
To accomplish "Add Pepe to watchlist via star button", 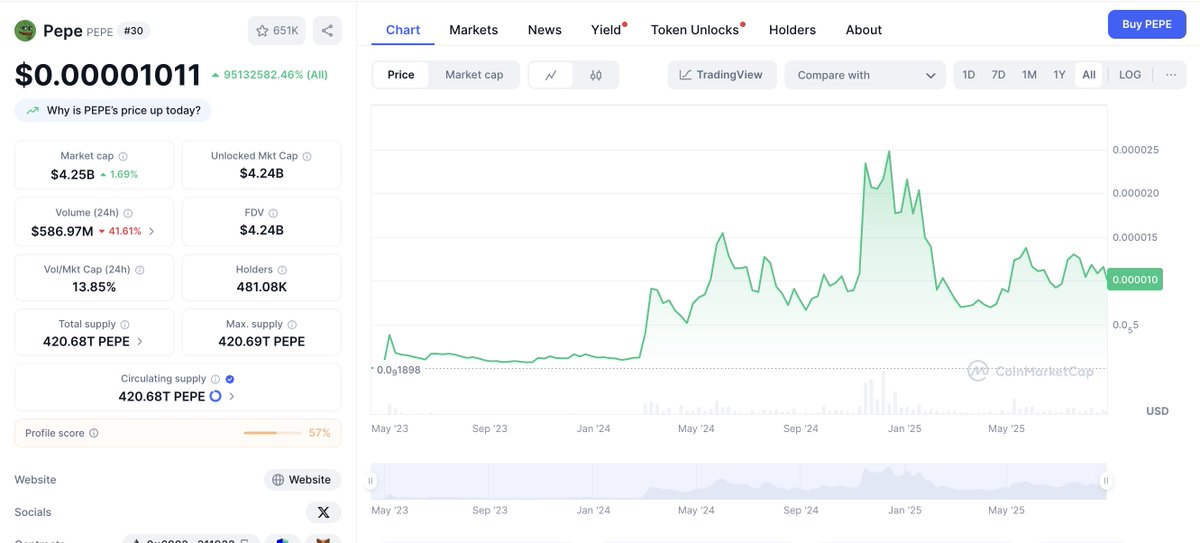I will (277, 31).
